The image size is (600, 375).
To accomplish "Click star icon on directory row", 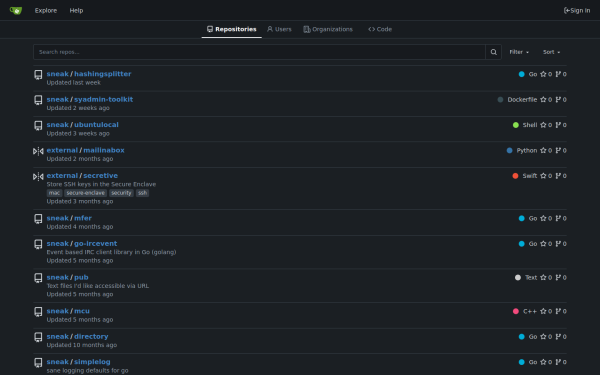I will pyautogui.click(x=543, y=337).
